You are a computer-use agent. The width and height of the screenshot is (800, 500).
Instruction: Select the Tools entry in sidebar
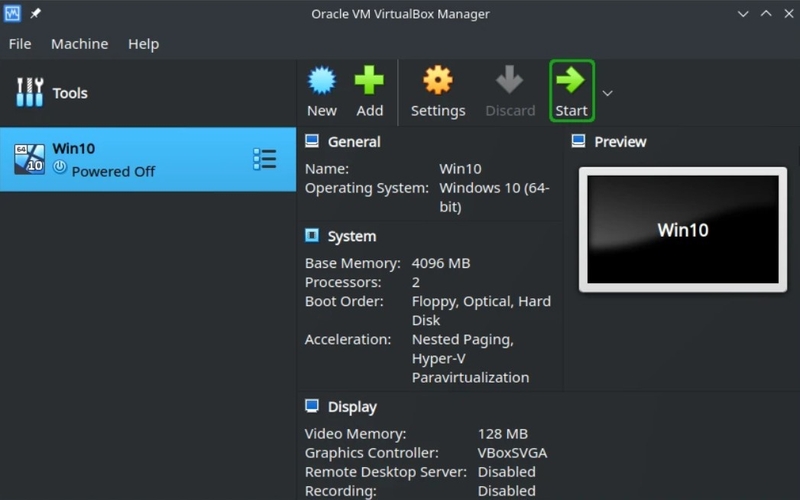148,93
